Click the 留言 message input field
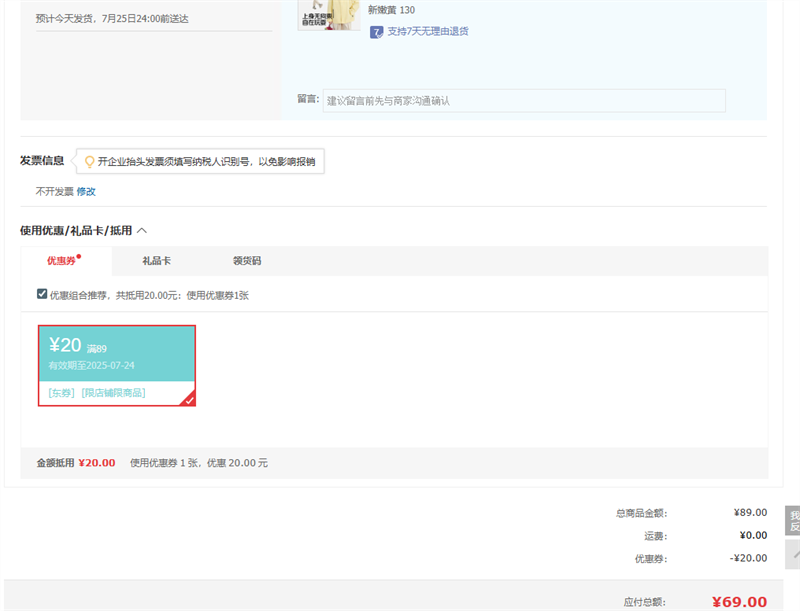This screenshot has height=611, width=800. (x=523, y=101)
